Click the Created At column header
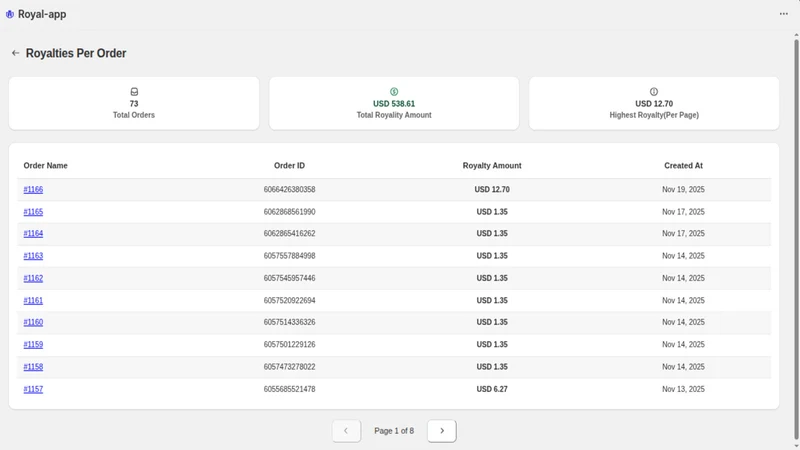The width and height of the screenshot is (800, 450). coord(683,165)
